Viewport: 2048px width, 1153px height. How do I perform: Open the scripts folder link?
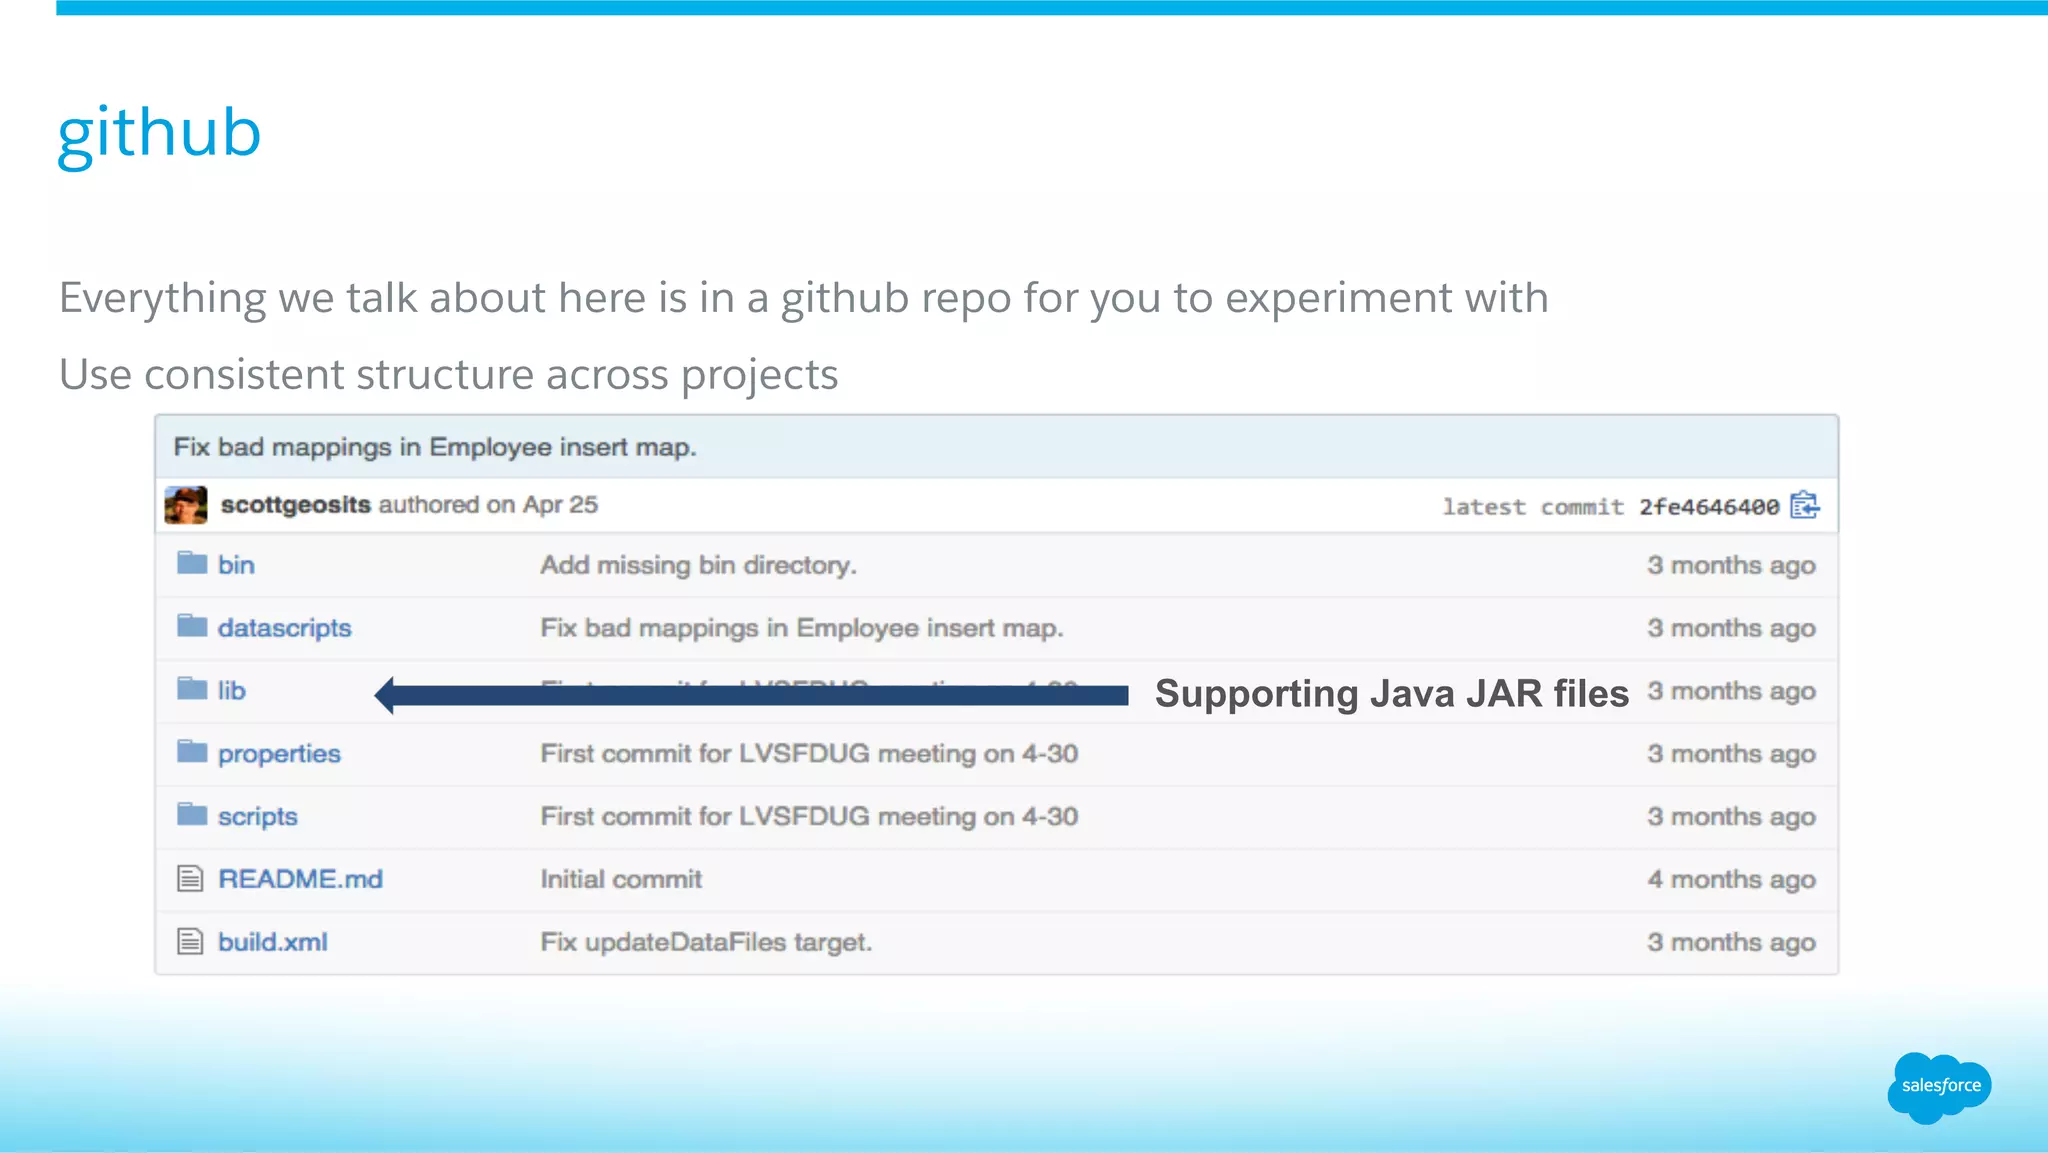click(258, 817)
